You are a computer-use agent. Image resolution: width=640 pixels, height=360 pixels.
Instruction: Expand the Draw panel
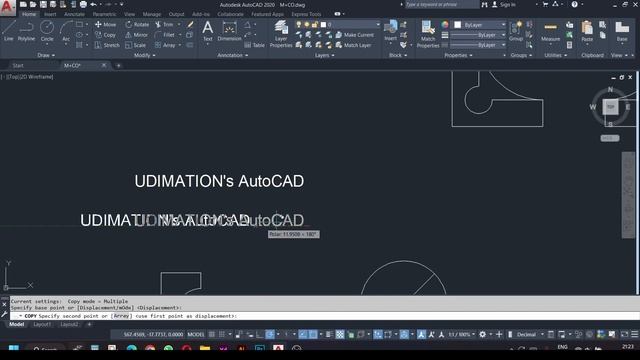coord(46,55)
